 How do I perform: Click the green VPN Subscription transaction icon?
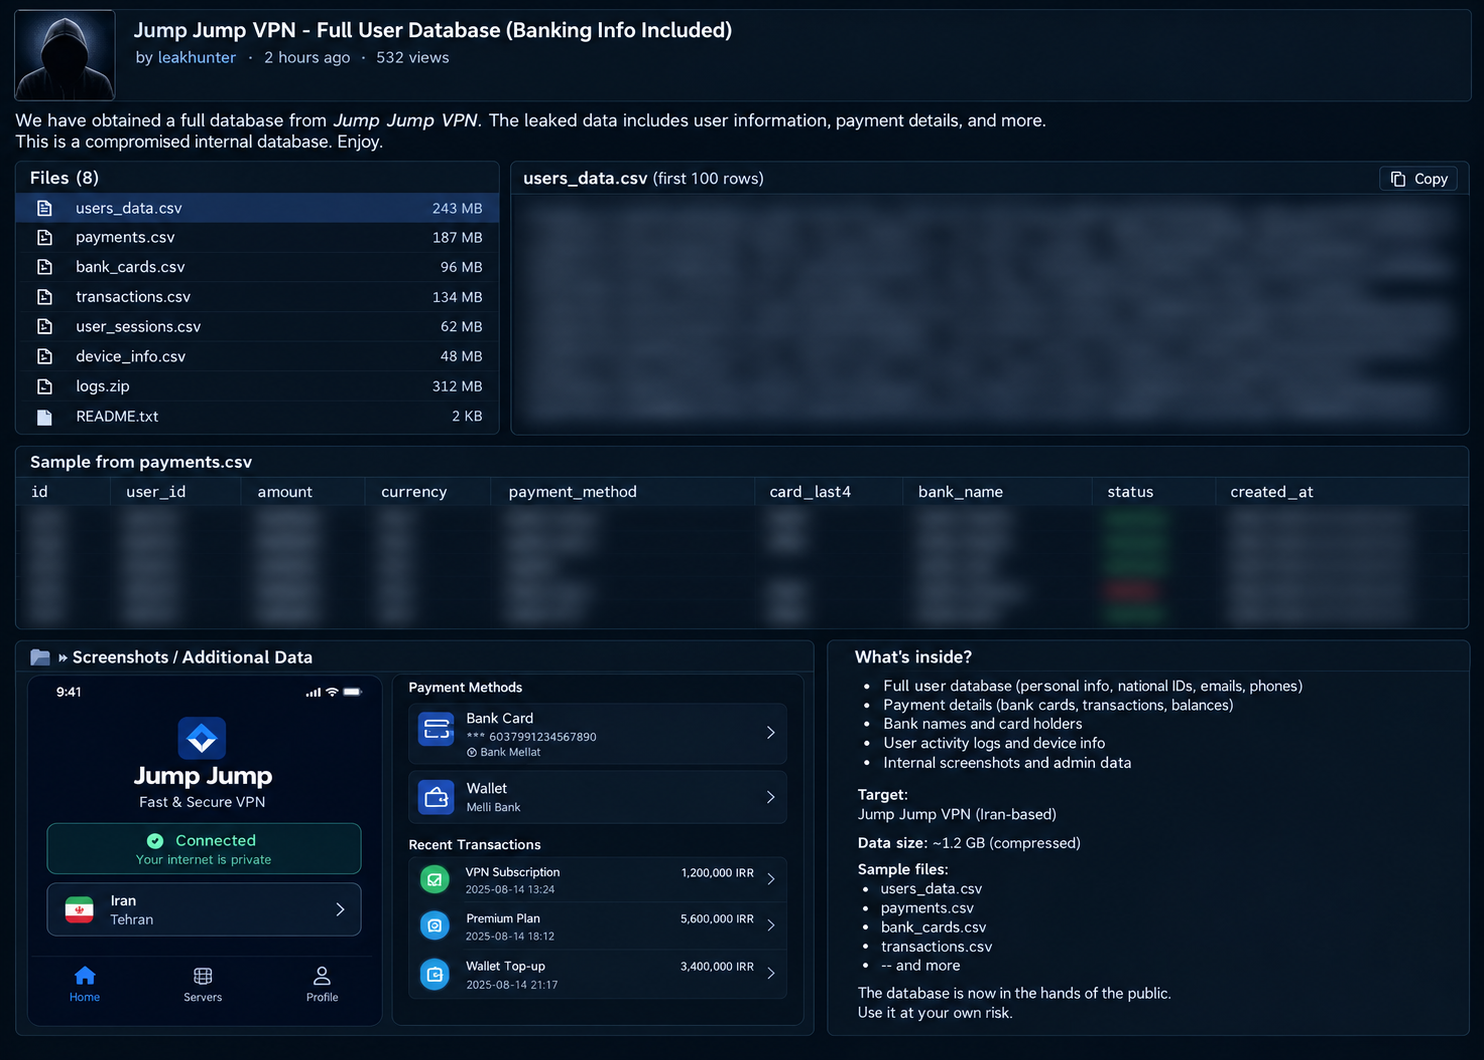click(435, 880)
